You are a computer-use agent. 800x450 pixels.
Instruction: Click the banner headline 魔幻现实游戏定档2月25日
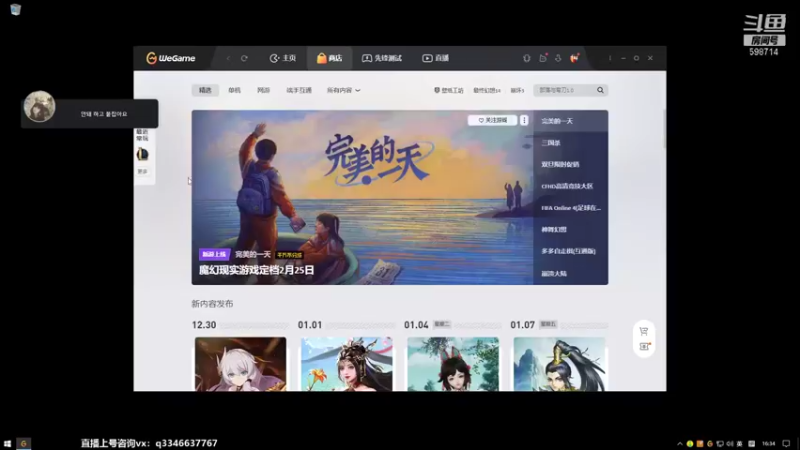[256, 270]
